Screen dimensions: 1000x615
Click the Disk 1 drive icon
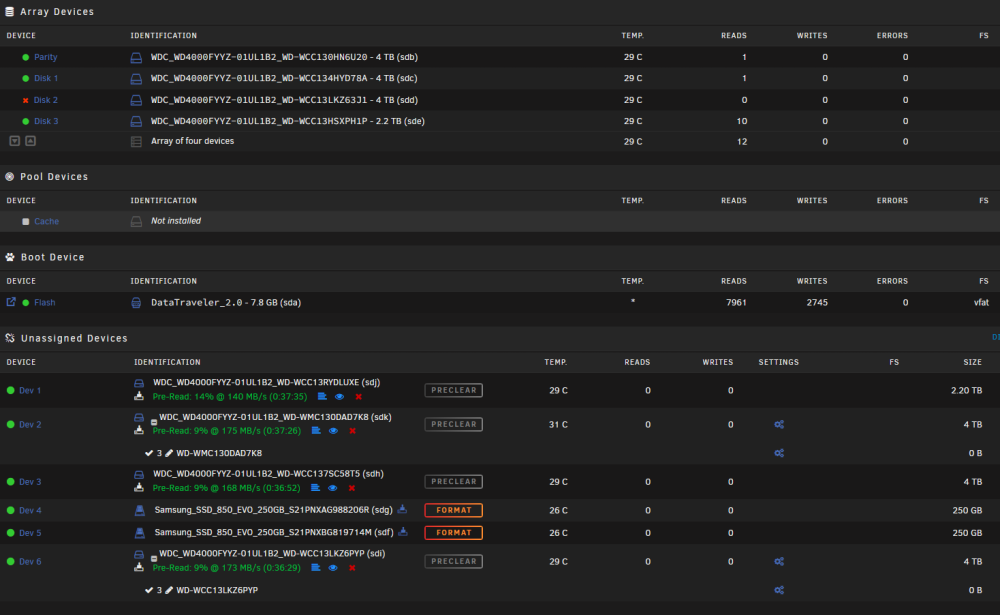point(136,78)
